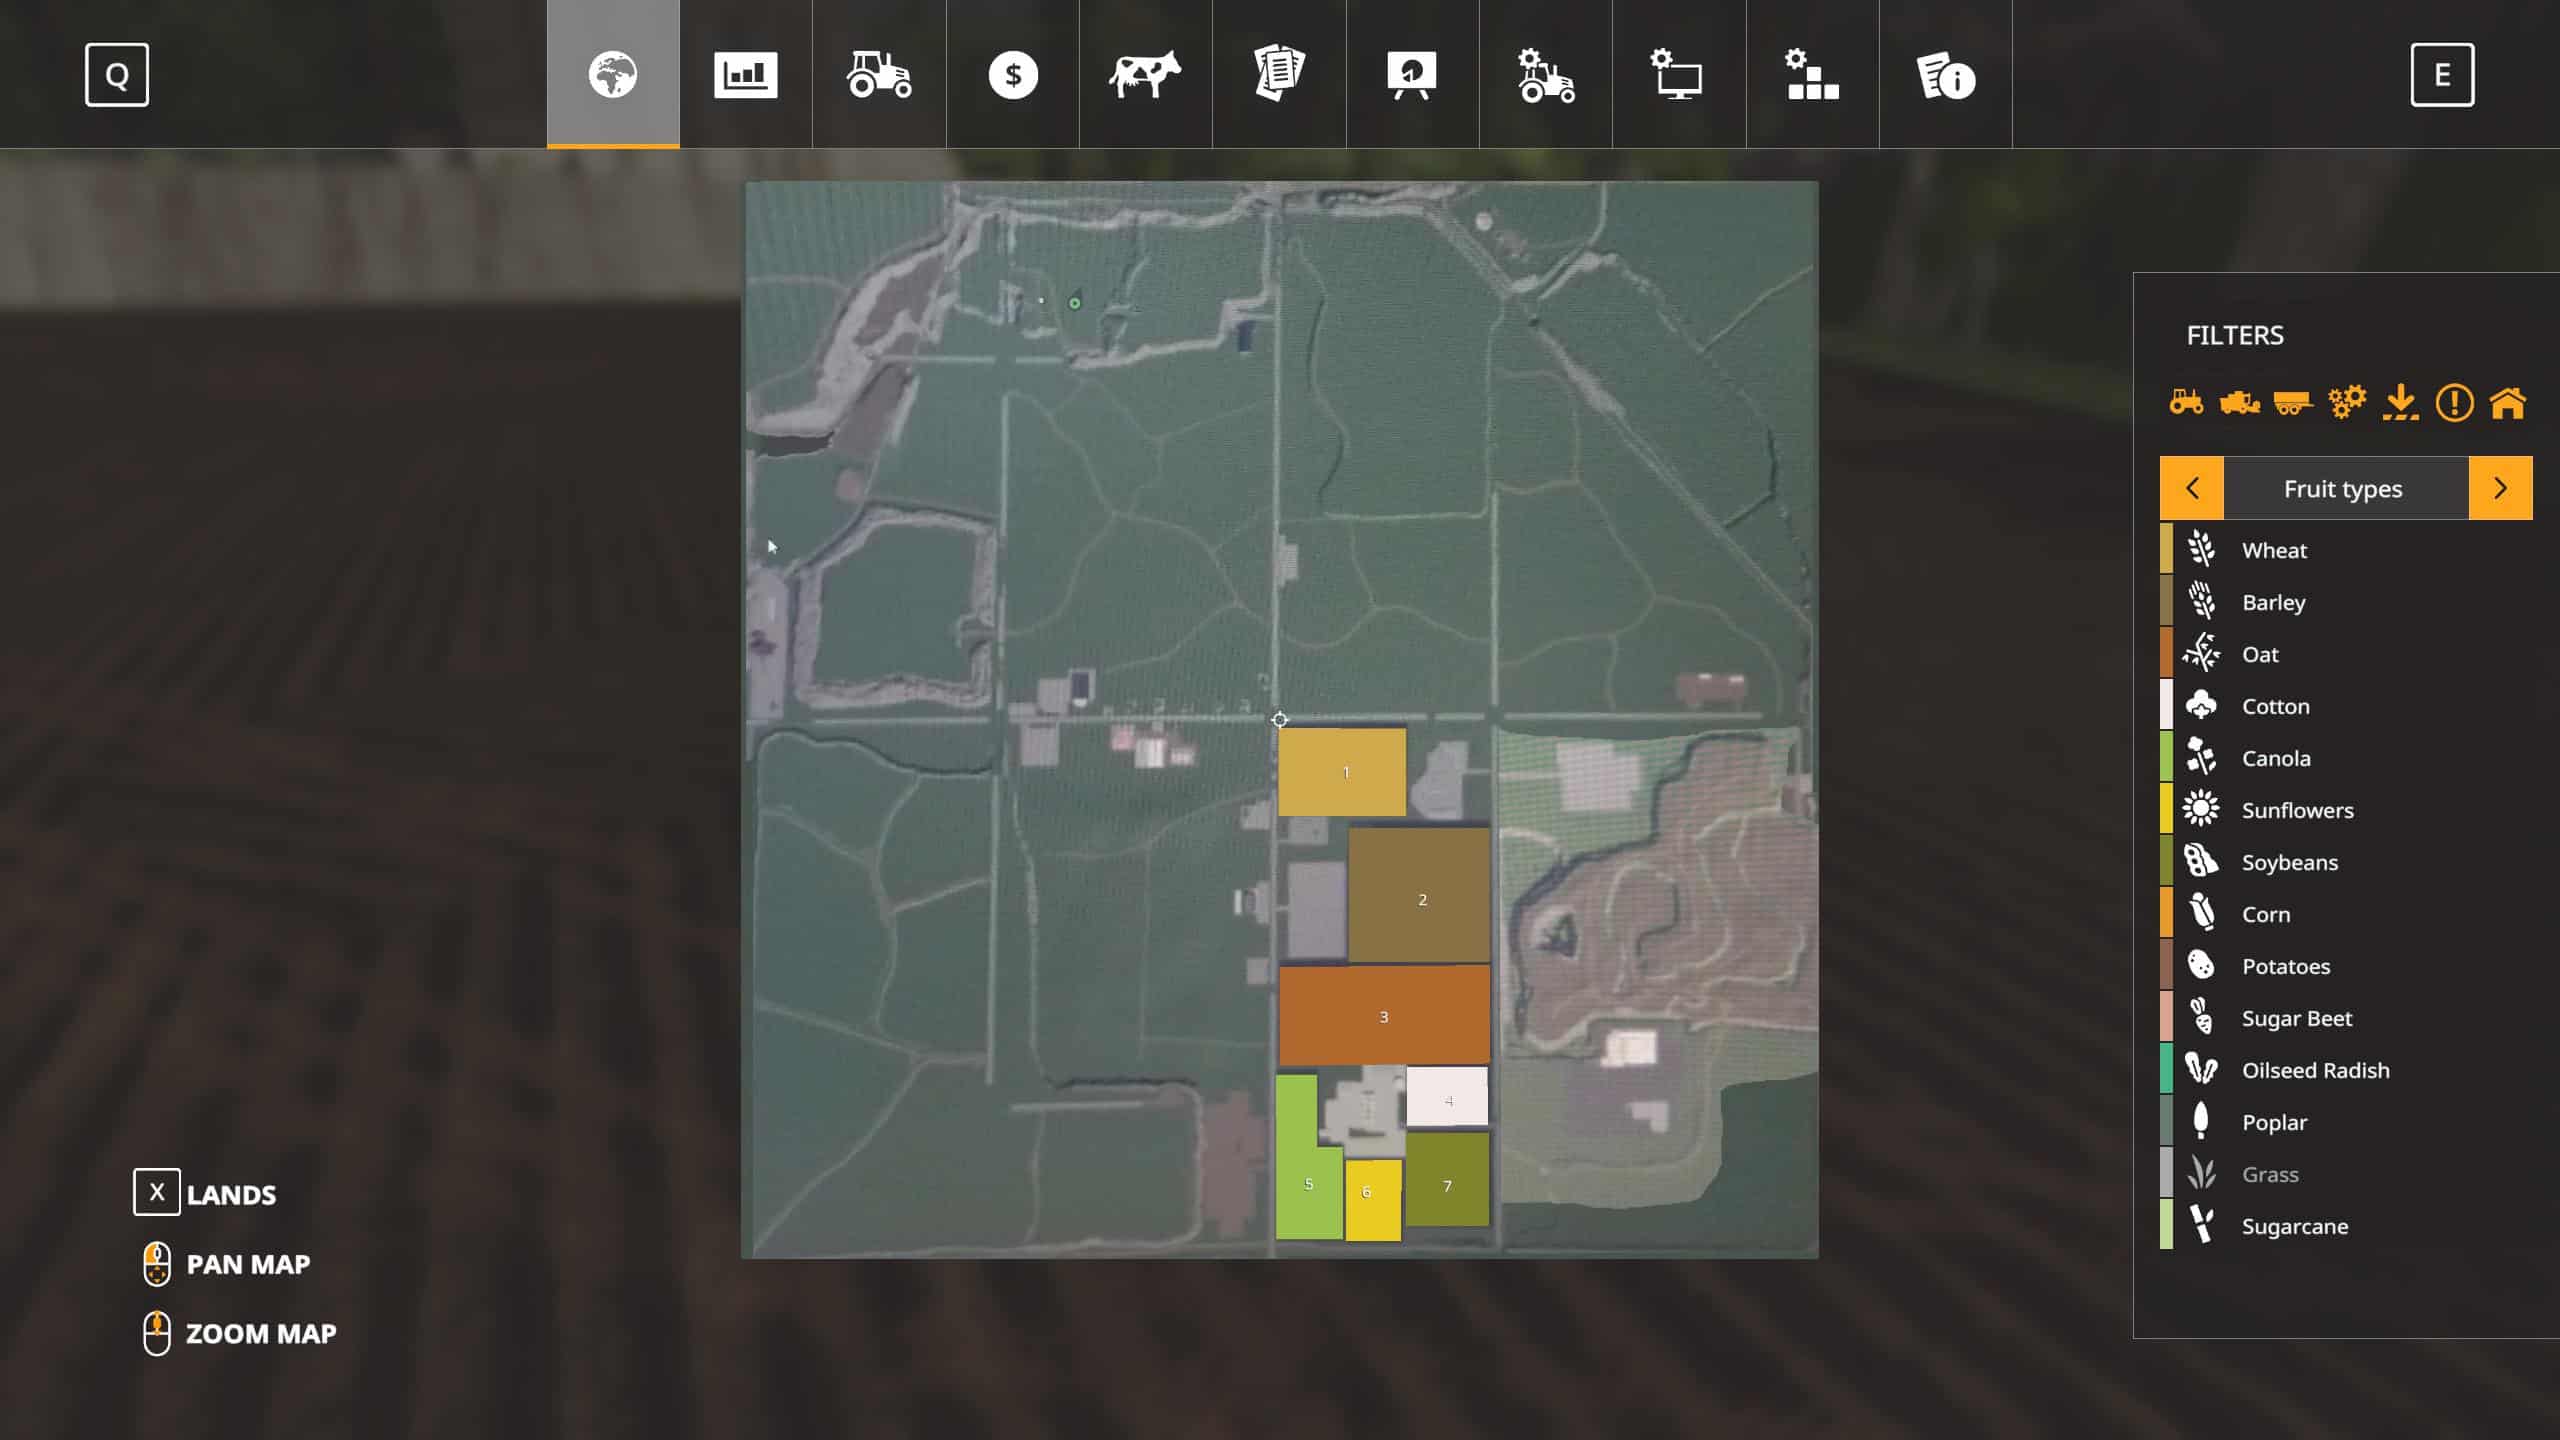The width and height of the screenshot is (2560, 1440).
Task: Open the vehicles overview tractor tab
Action: 879,75
